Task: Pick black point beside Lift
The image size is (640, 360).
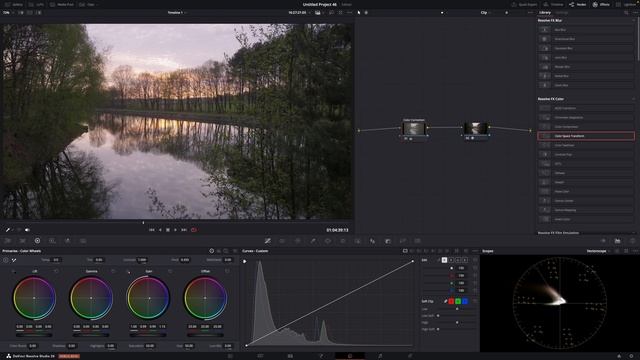Action: click(14, 271)
